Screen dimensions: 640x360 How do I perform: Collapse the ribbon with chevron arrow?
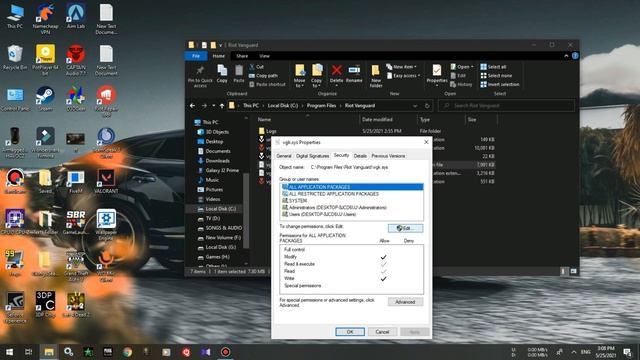click(566, 56)
